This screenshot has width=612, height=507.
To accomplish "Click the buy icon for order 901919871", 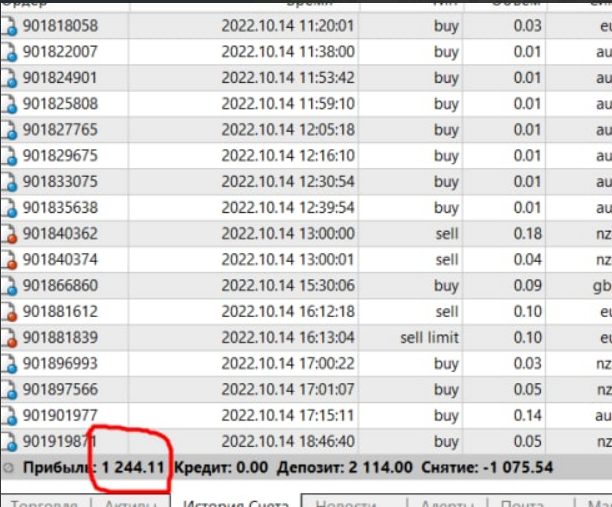I will (x=9, y=442).
